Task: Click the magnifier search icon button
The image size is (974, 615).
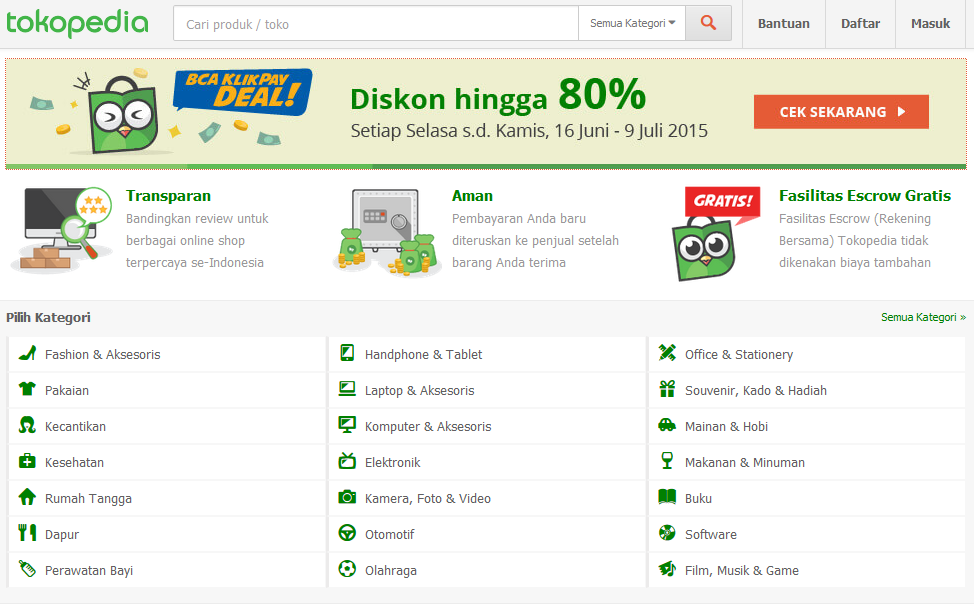Action: pos(708,24)
